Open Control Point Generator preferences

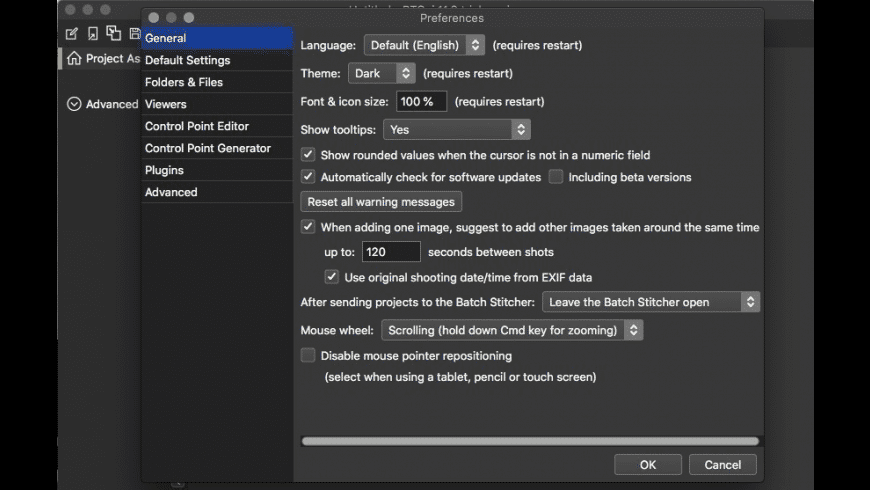click(x=217, y=148)
